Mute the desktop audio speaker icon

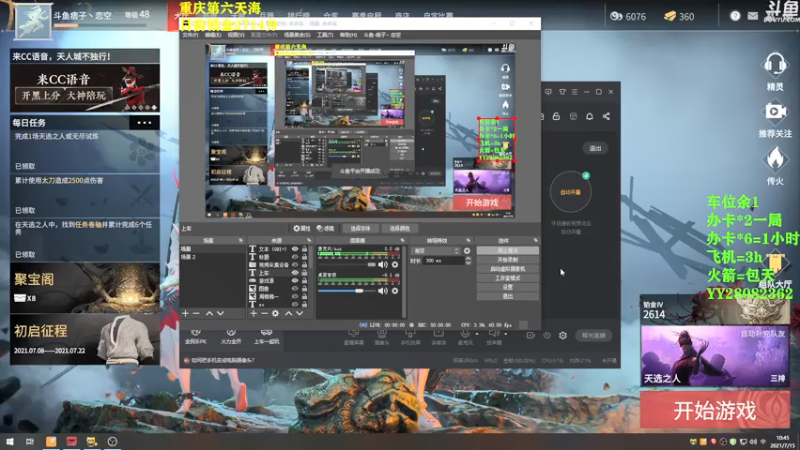383,291
